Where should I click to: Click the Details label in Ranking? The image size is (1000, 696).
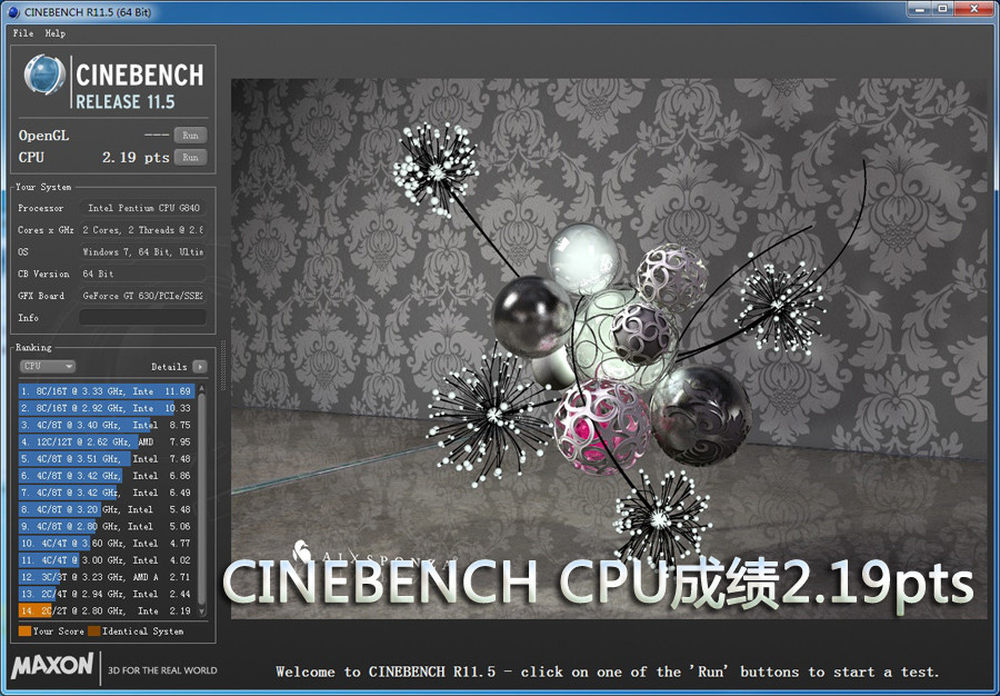tap(169, 367)
